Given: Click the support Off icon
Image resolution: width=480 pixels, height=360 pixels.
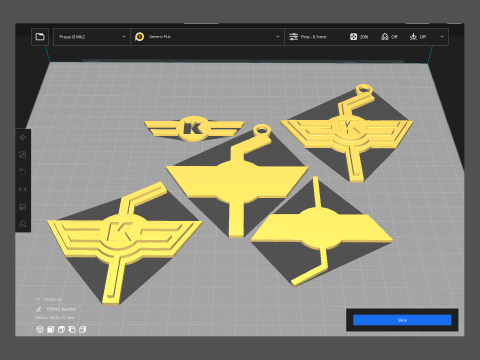Looking at the screenshot, I should (385, 37).
